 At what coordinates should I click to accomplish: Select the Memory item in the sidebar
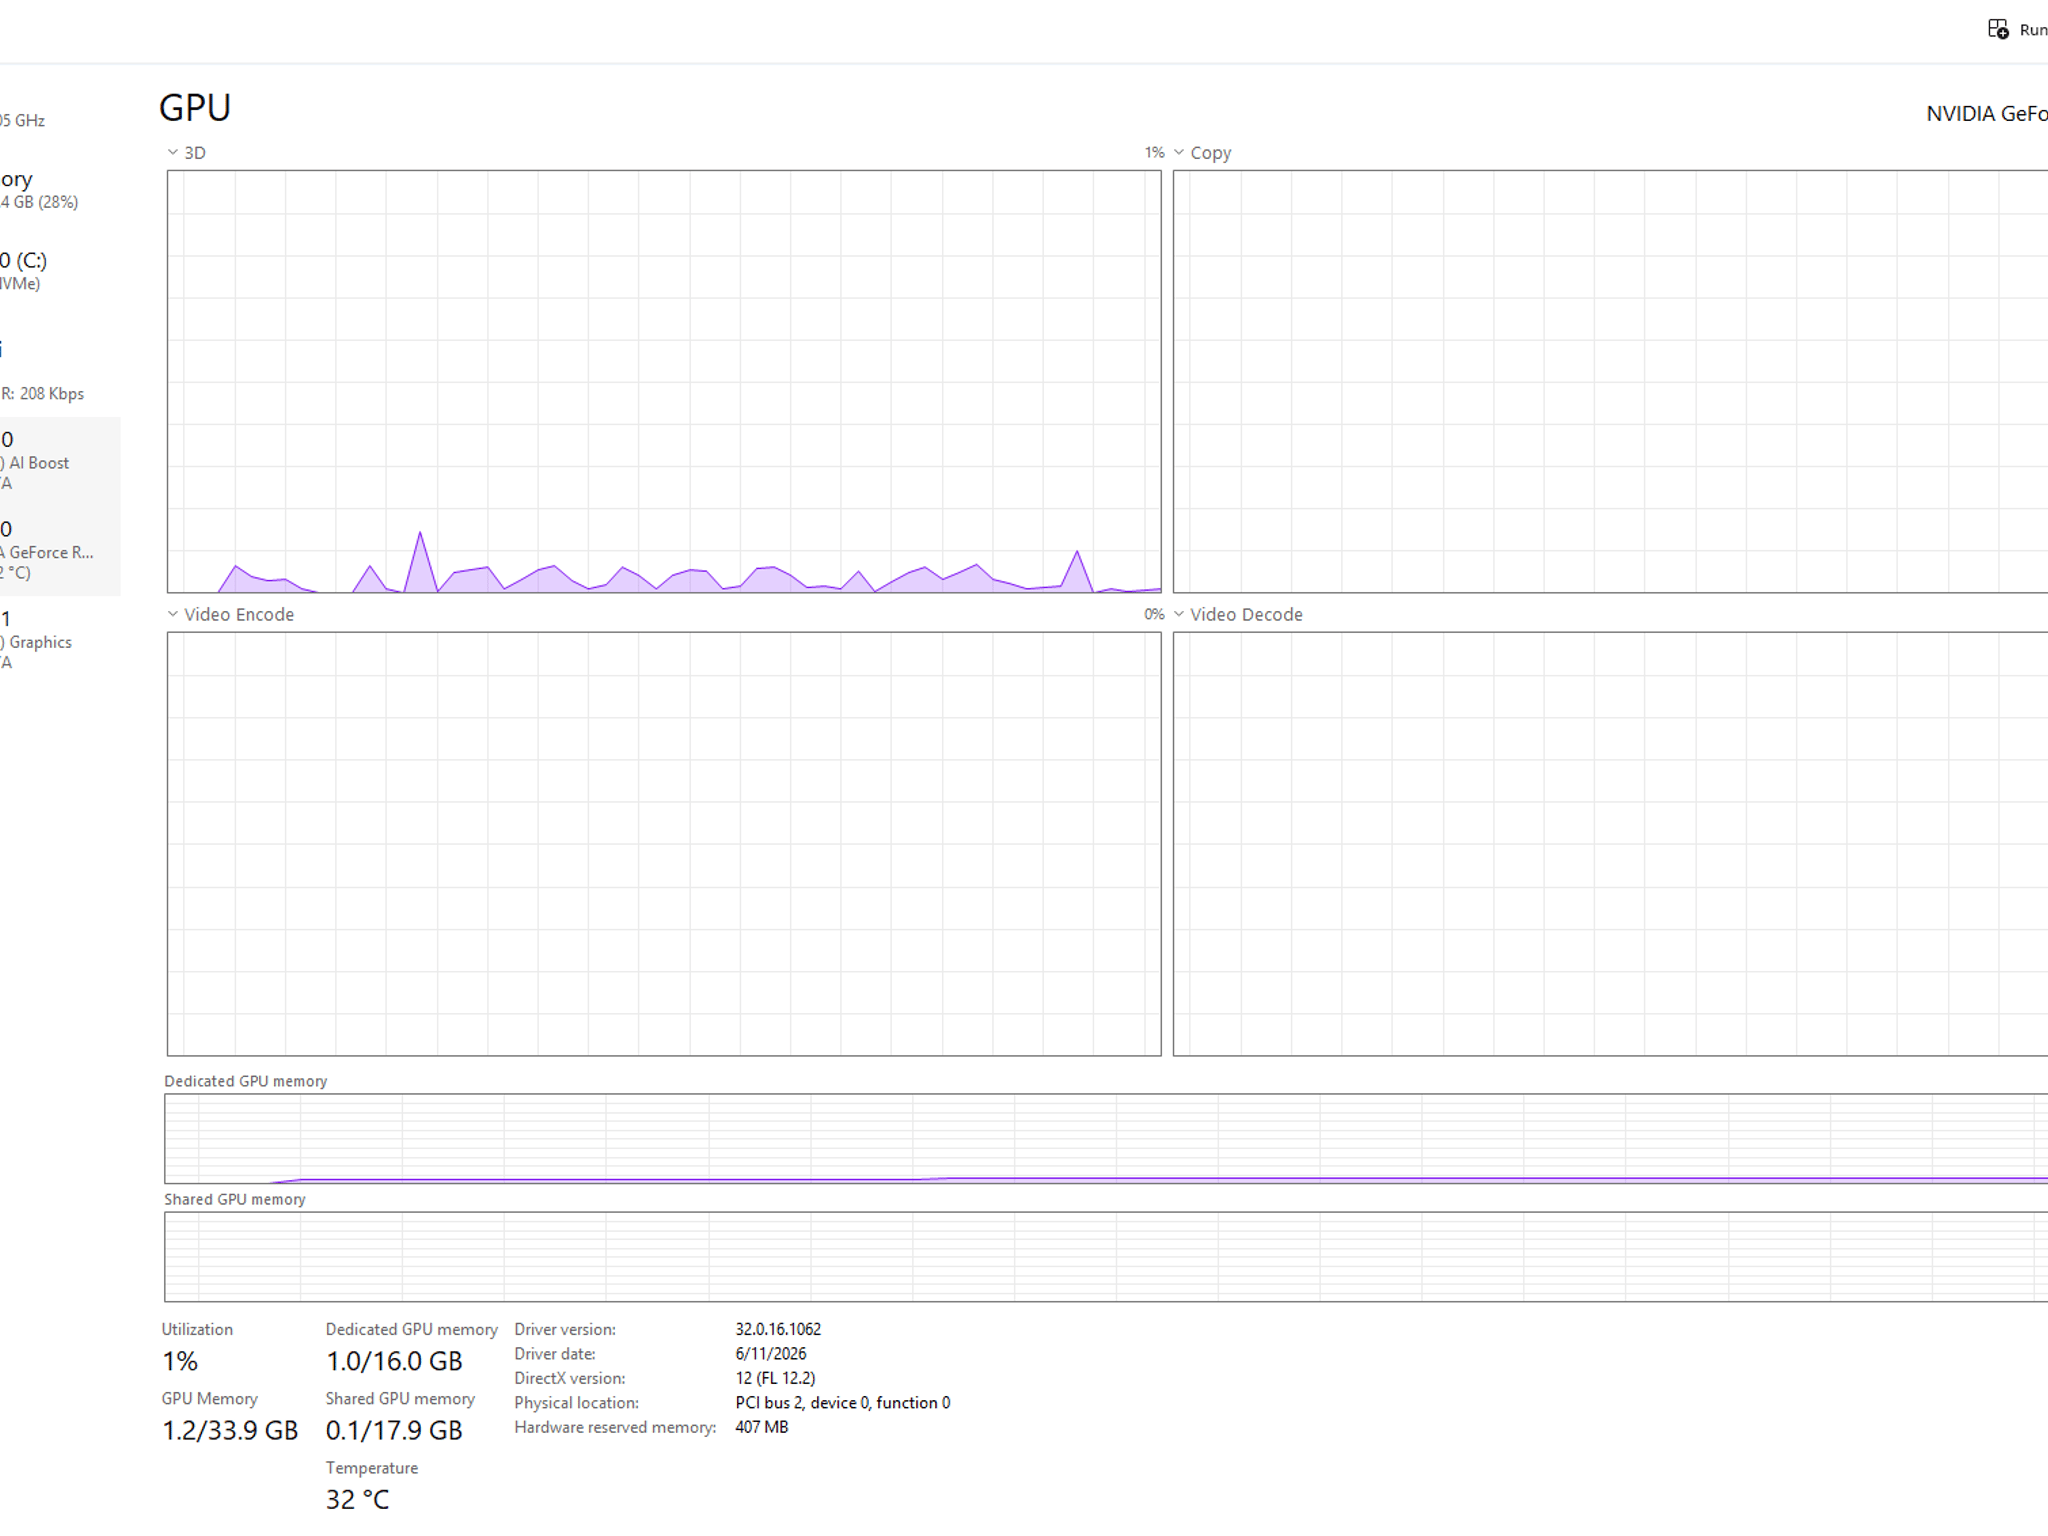(x=60, y=190)
